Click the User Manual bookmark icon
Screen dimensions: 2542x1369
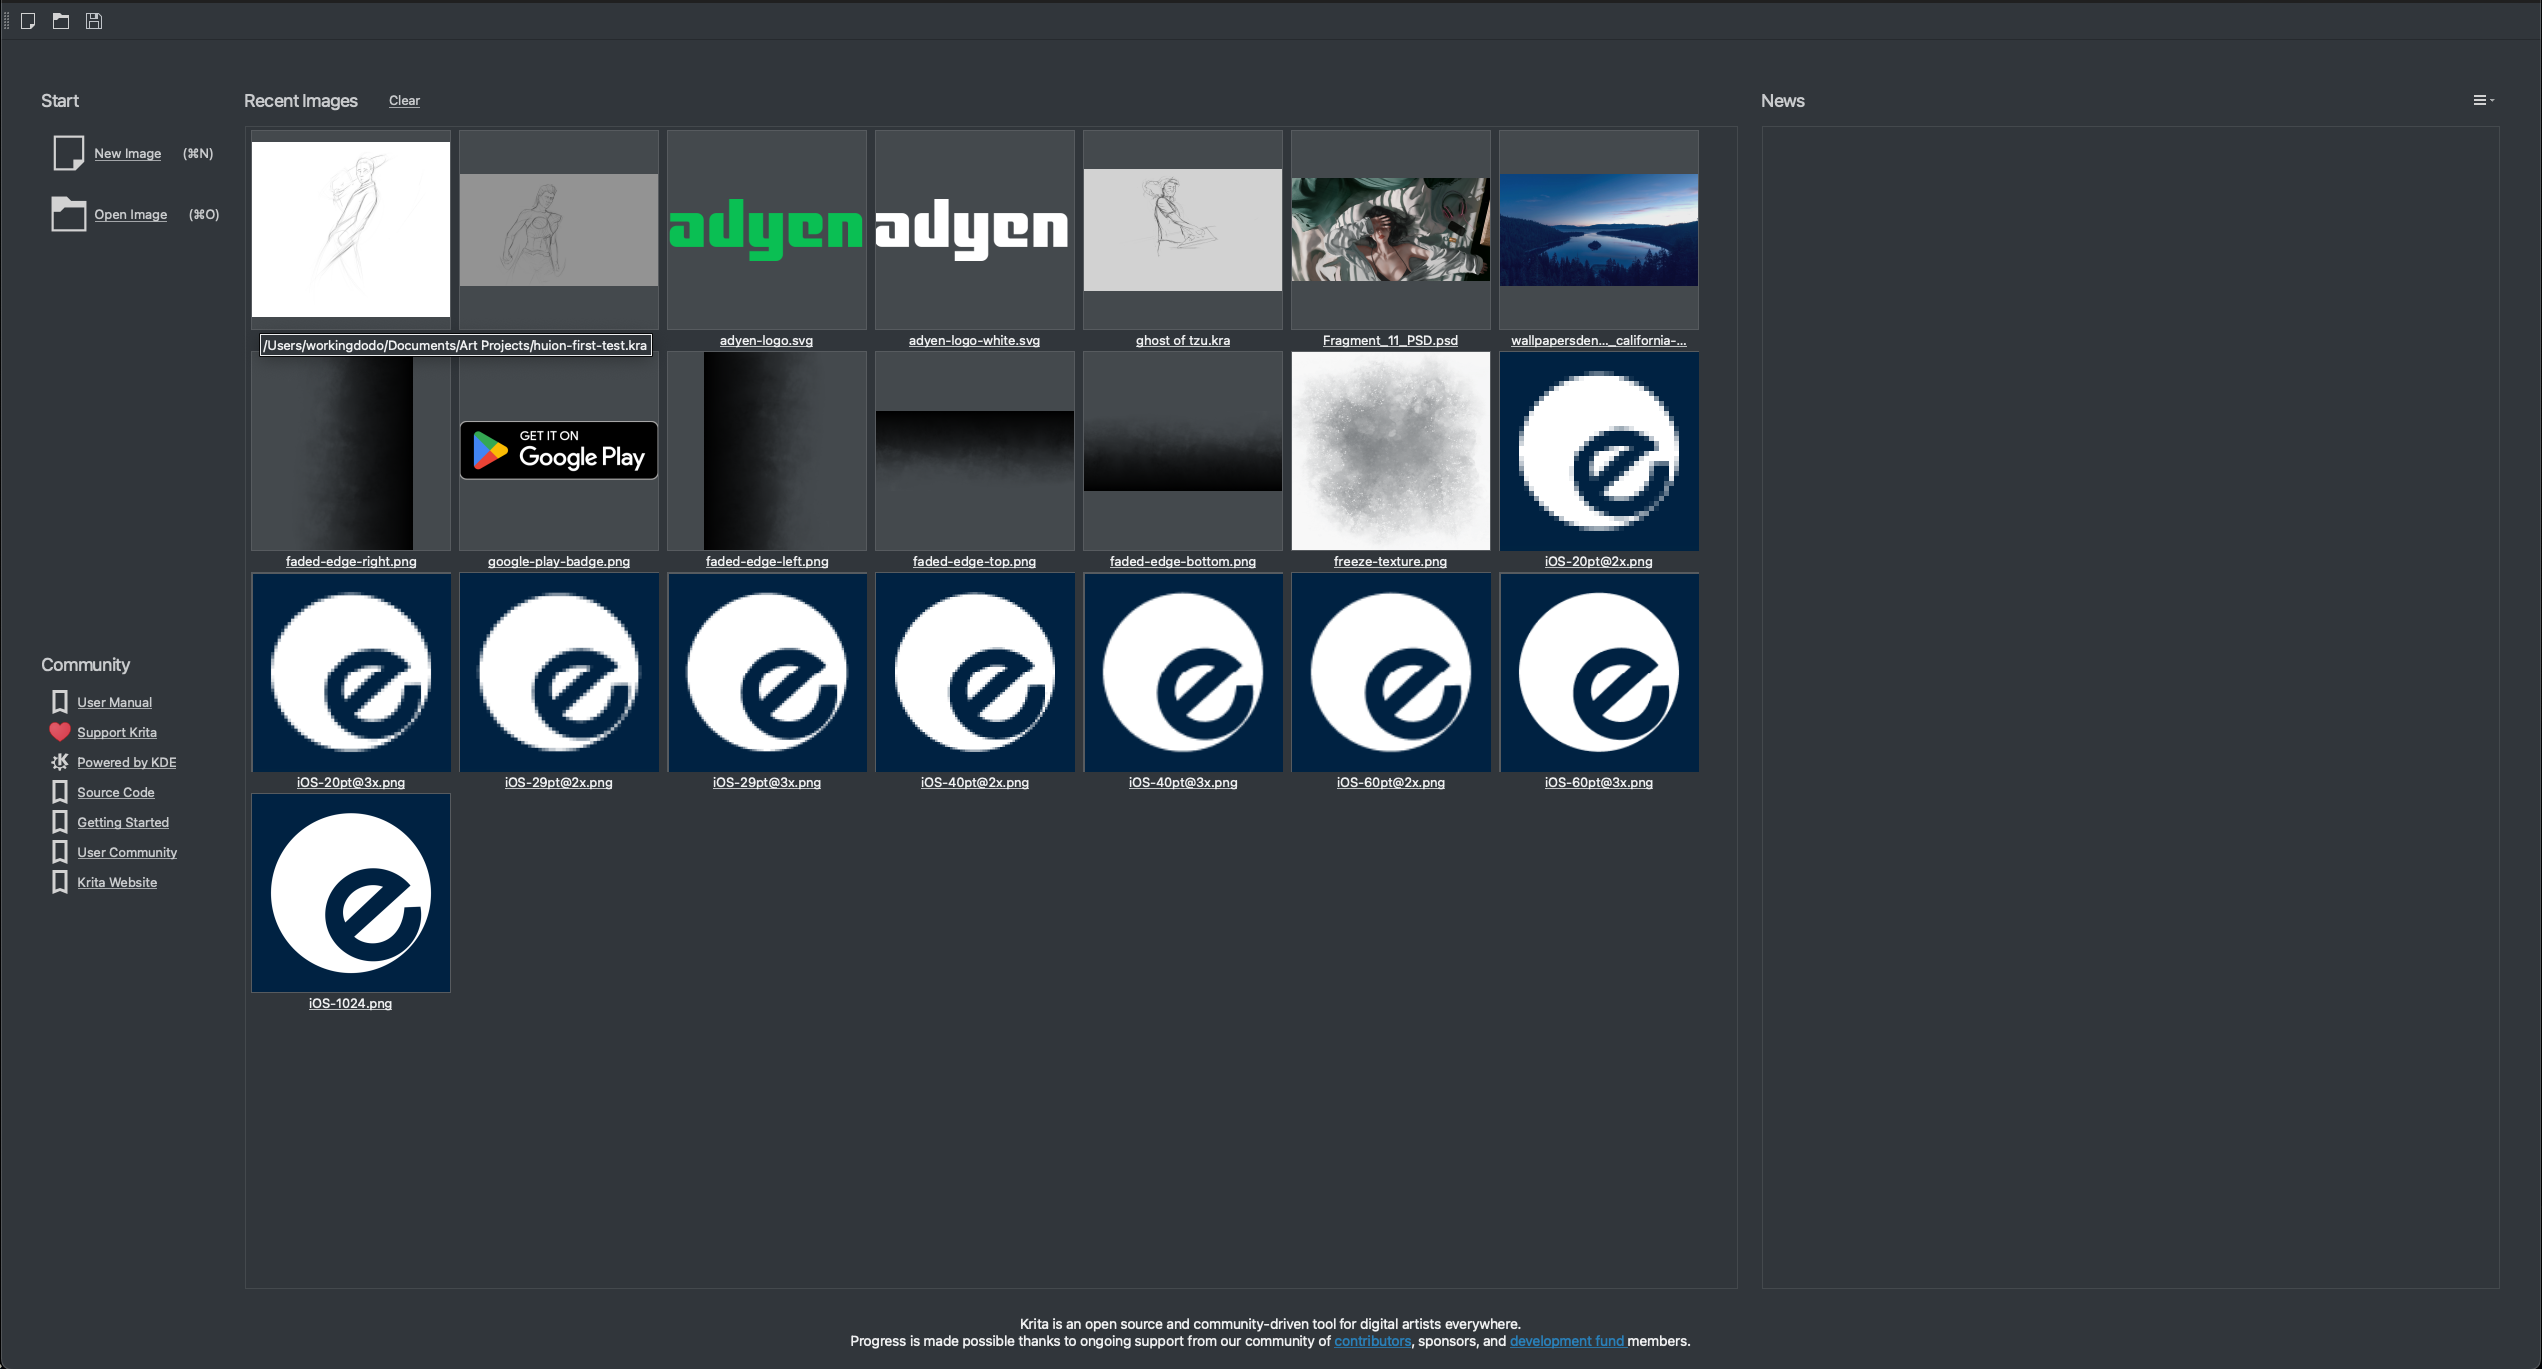(x=60, y=702)
